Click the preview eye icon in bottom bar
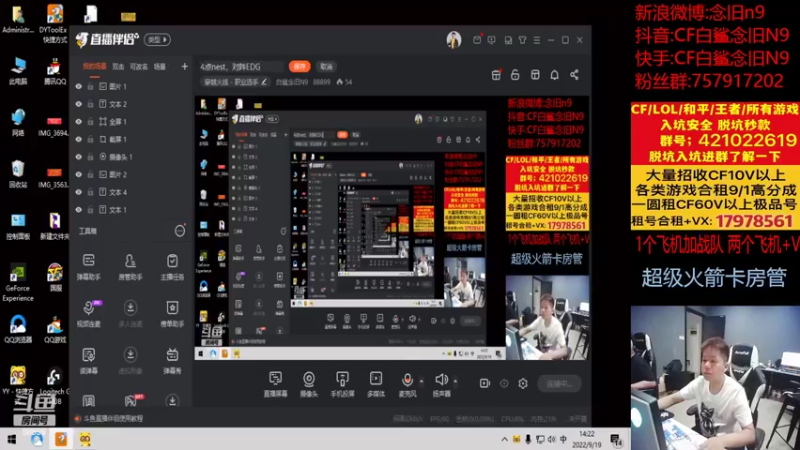 coord(504,383)
